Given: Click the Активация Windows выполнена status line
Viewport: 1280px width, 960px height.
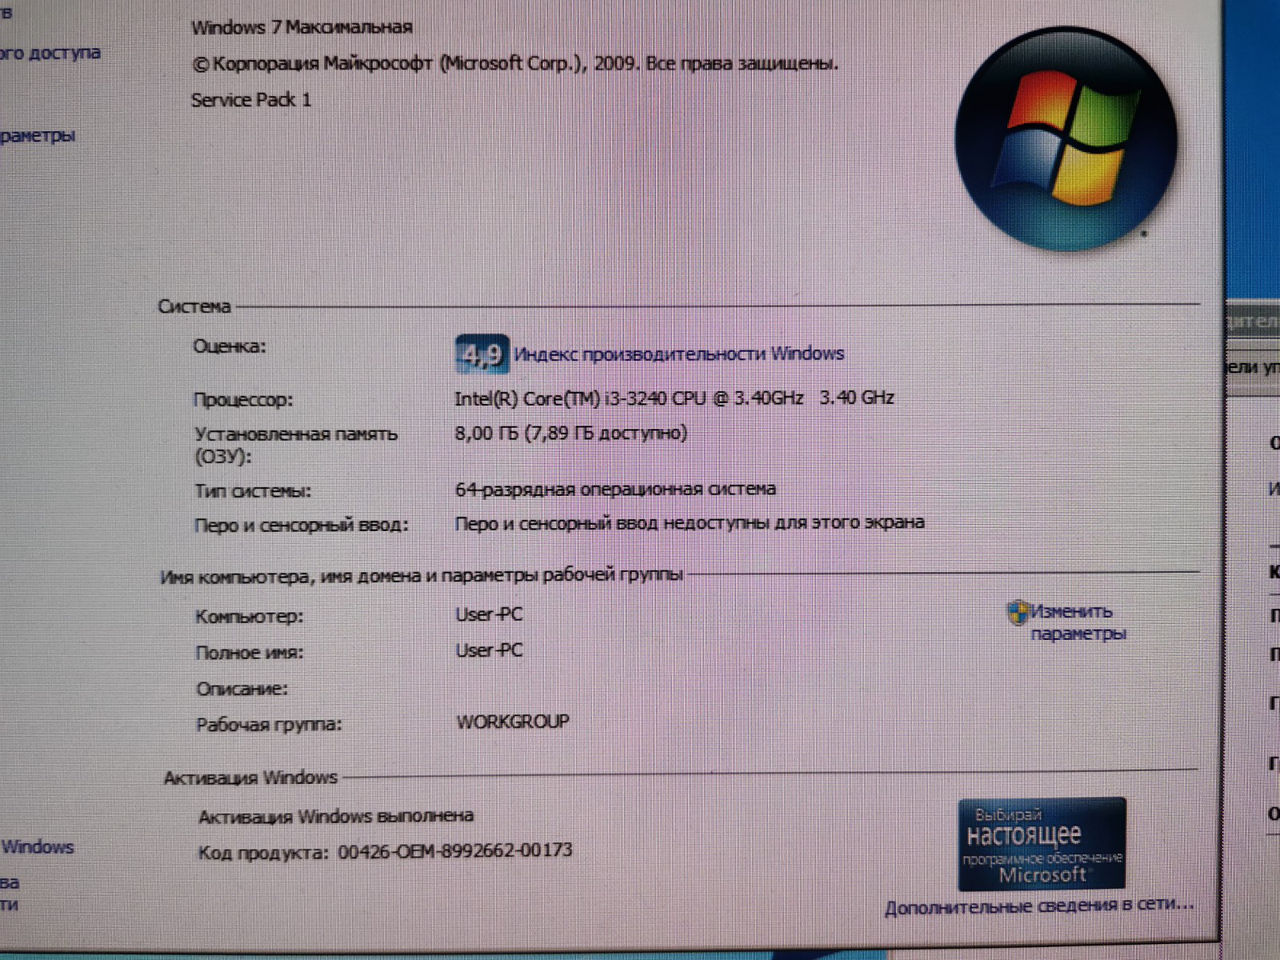Looking at the screenshot, I should 334,815.
